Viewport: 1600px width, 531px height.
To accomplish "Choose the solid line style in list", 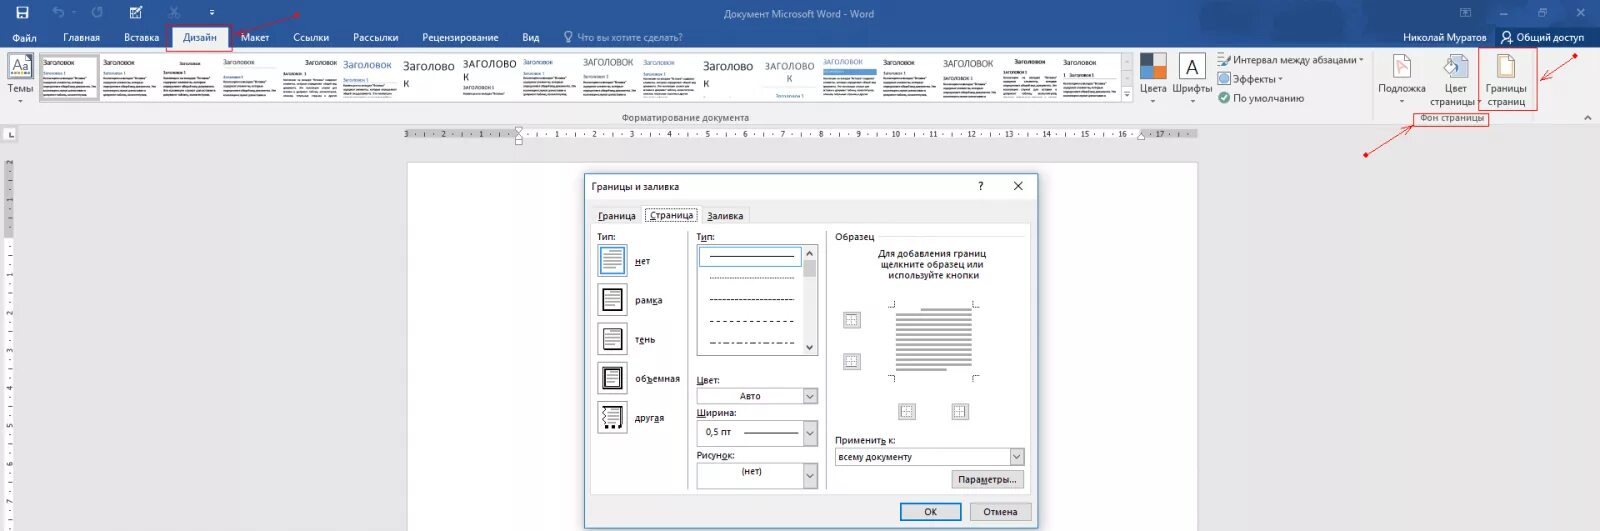I will (x=751, y=256).
